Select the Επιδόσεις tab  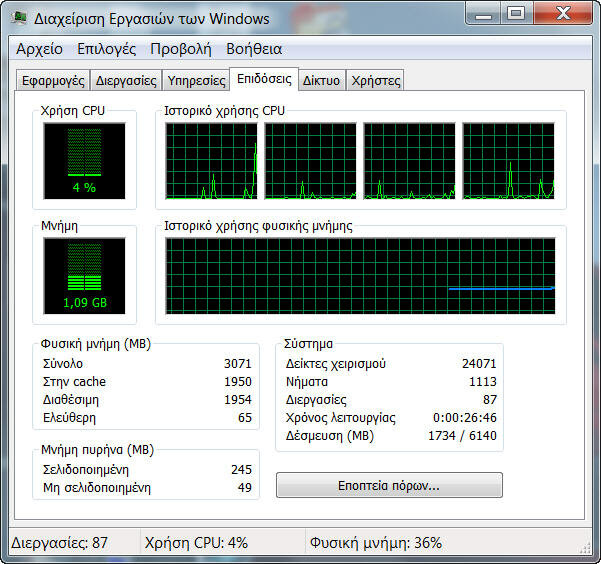[264, 79]
